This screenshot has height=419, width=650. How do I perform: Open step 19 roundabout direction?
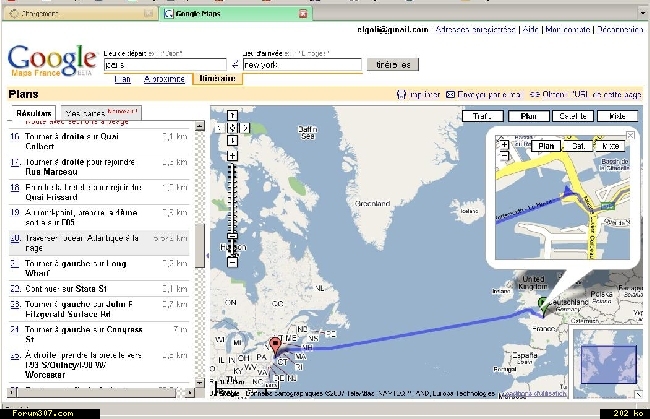click(x=99, y=217)
